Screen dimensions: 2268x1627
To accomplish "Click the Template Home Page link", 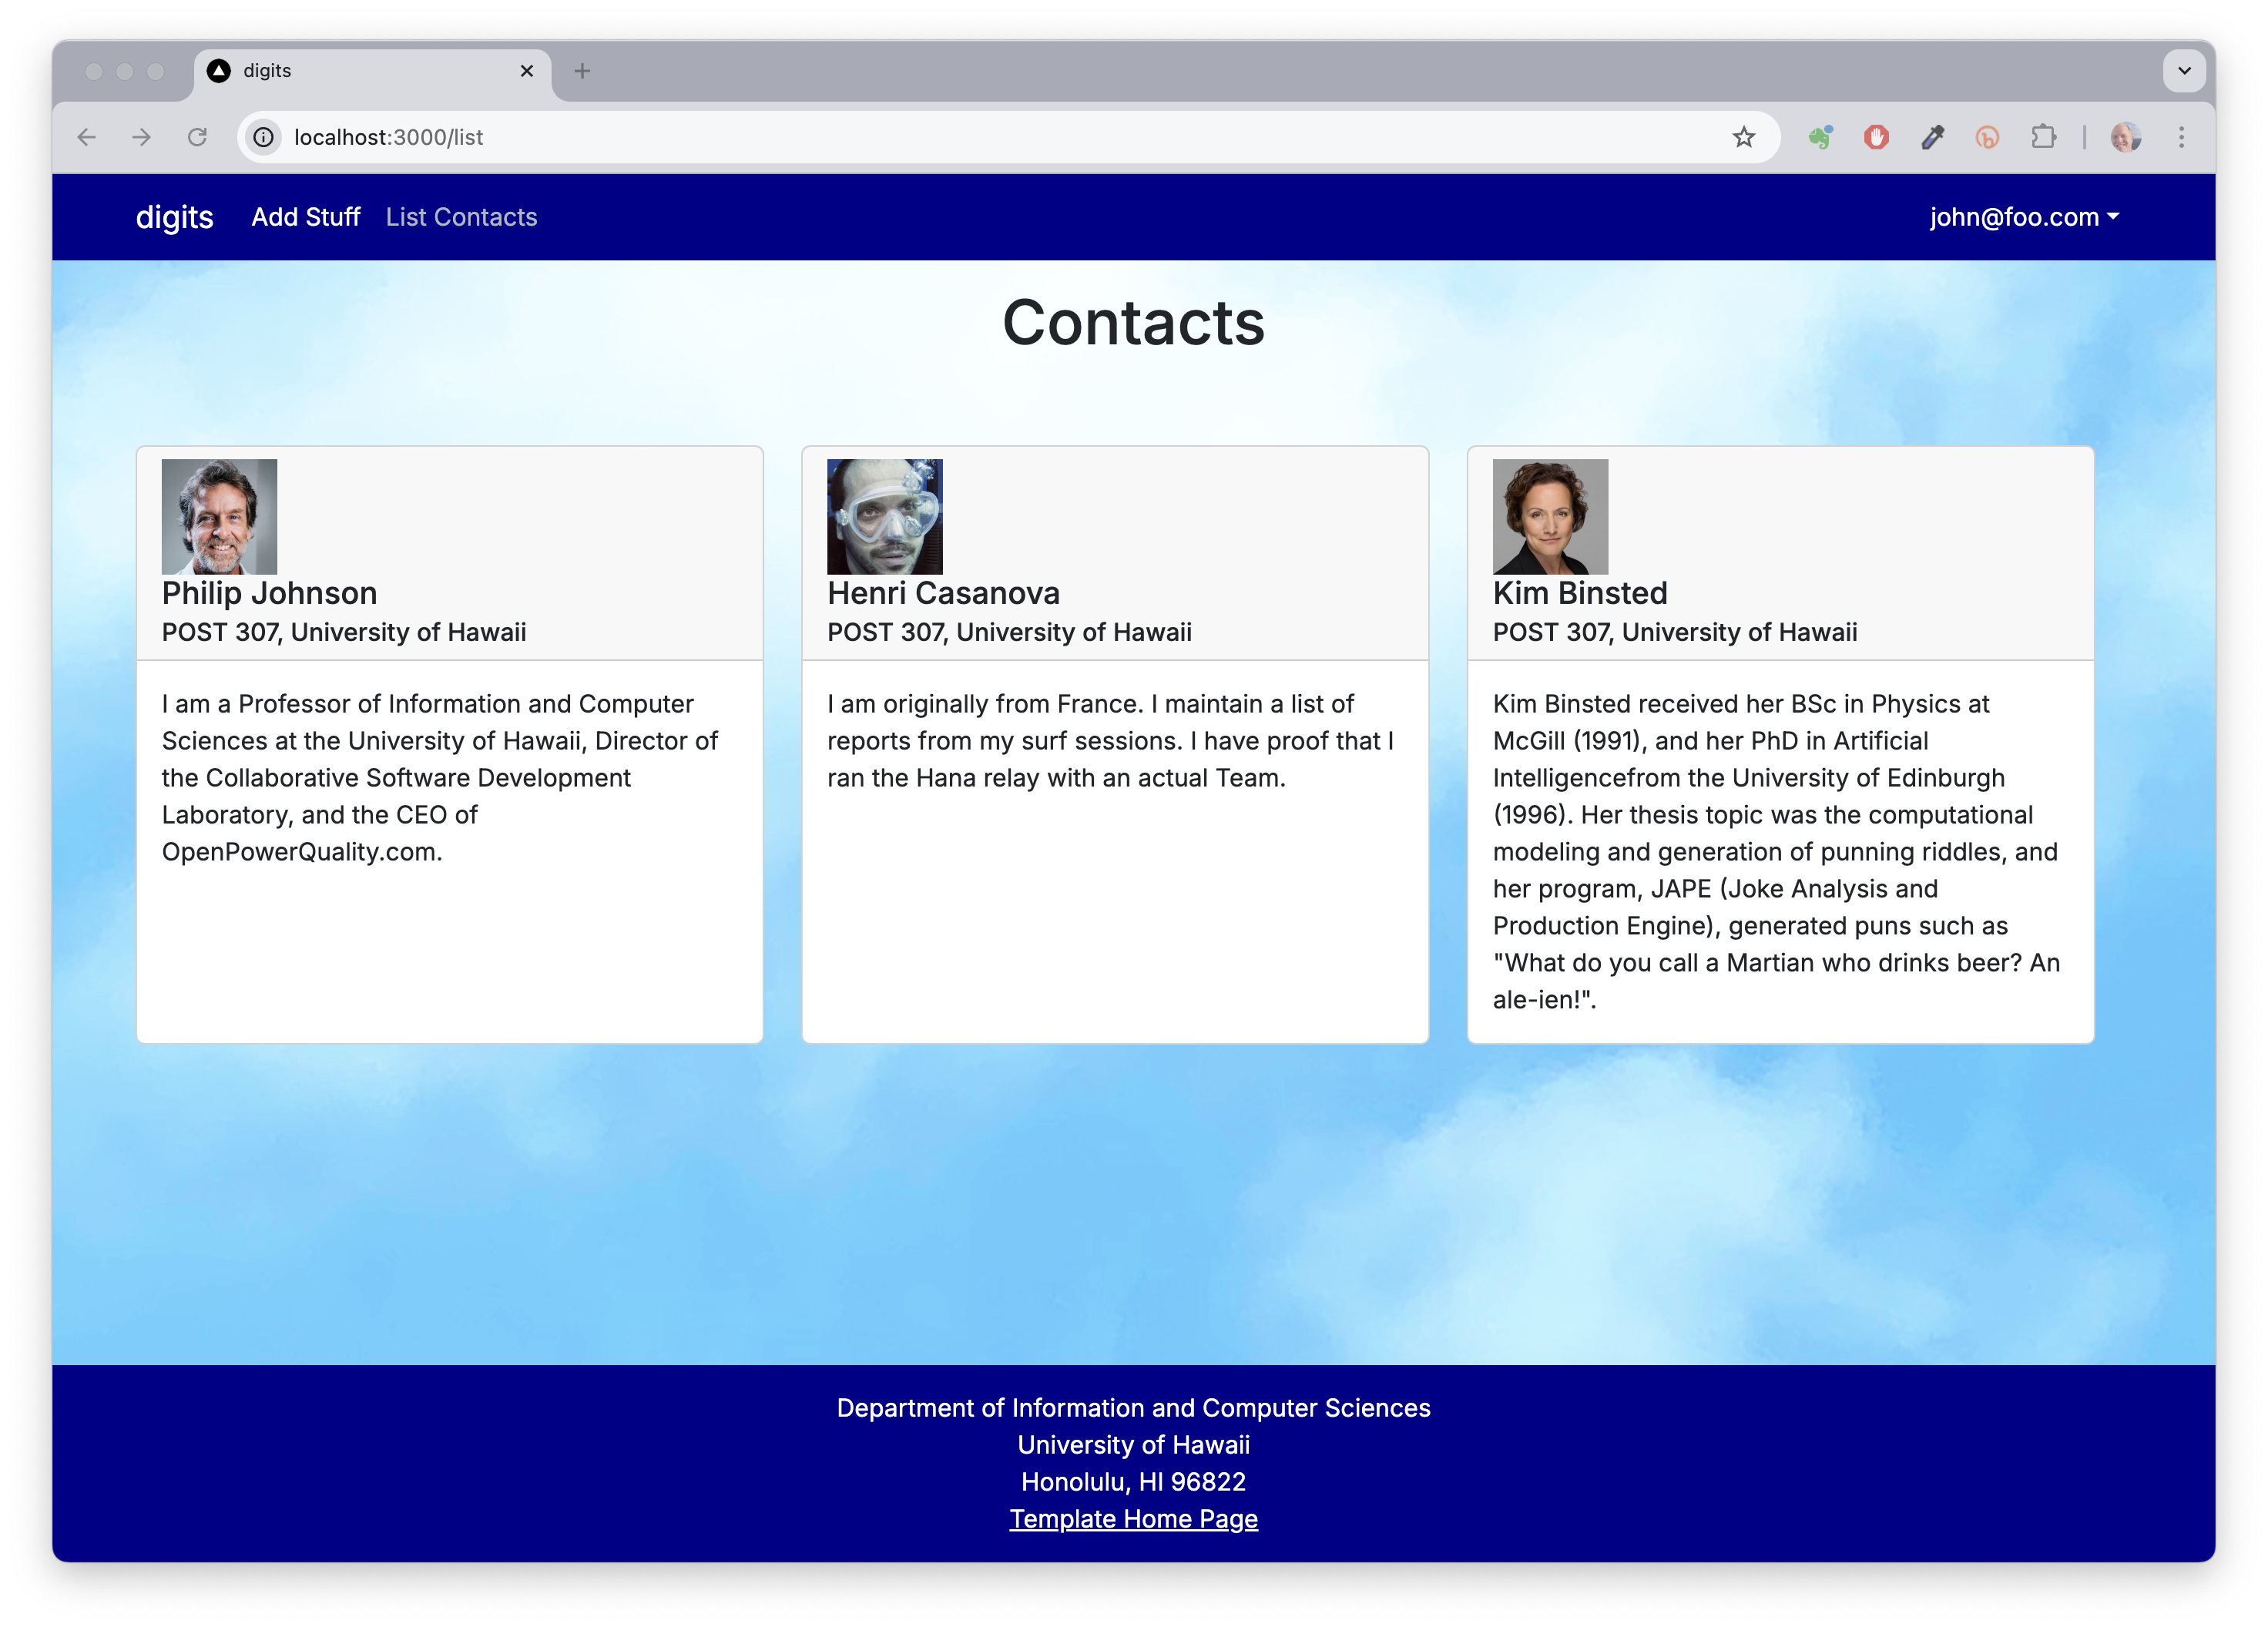I will (1133, 1518).
